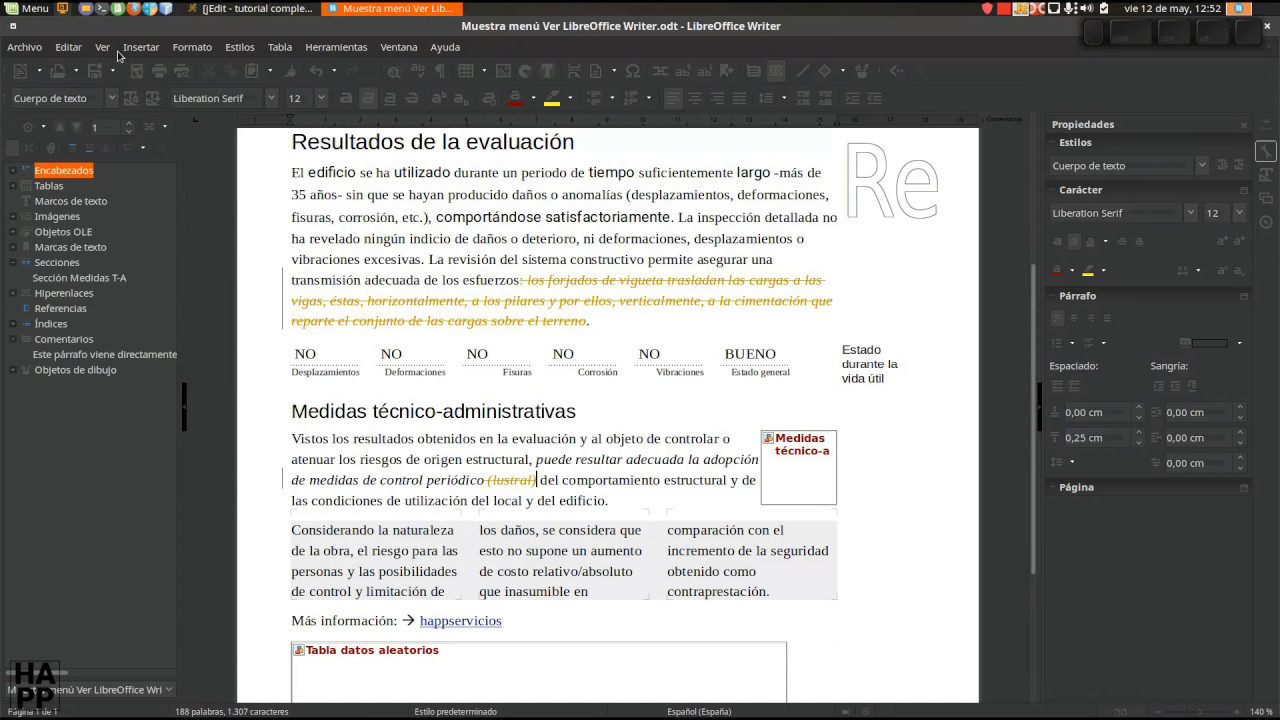Toggle Align Left in formatting toolbar

pos(673,98)
